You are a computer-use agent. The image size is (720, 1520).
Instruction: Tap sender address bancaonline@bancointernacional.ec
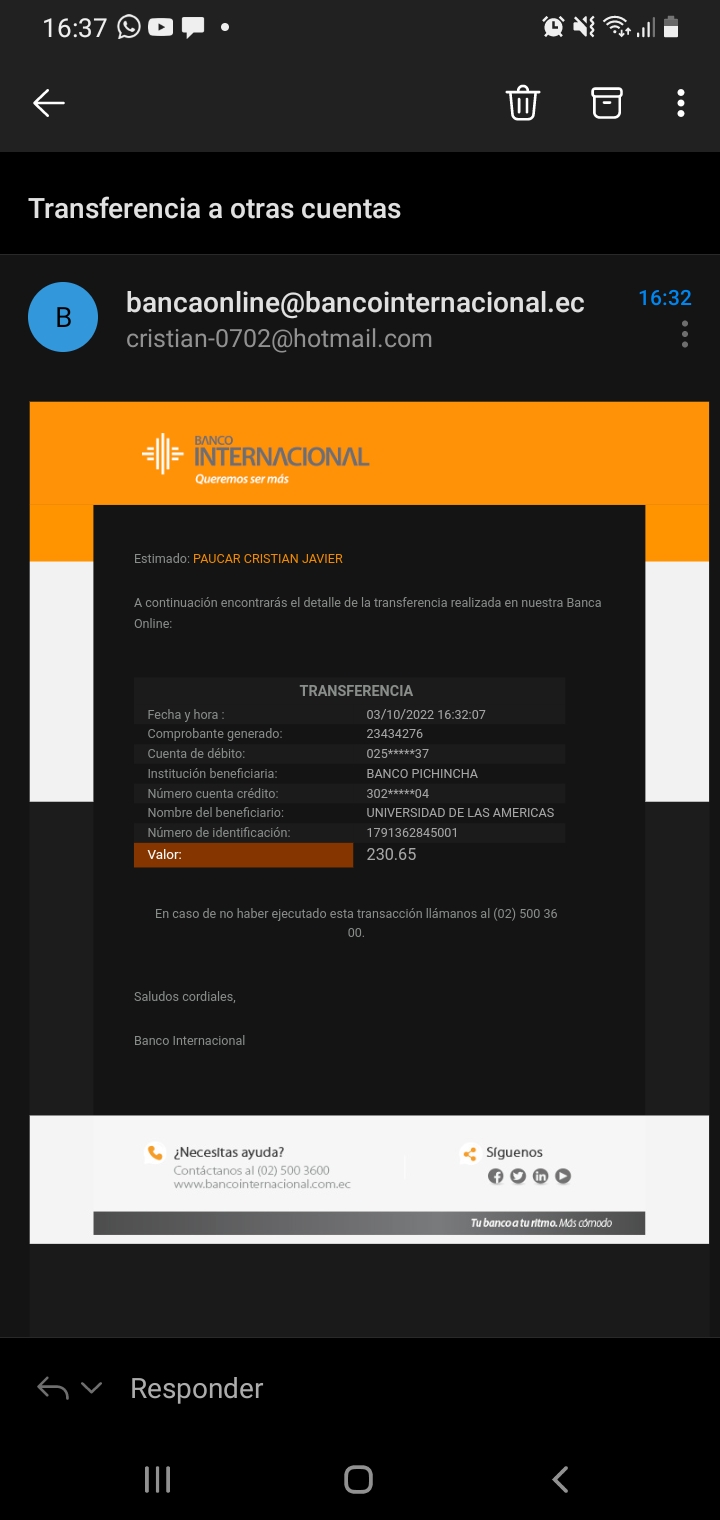[x=355, y=302]
